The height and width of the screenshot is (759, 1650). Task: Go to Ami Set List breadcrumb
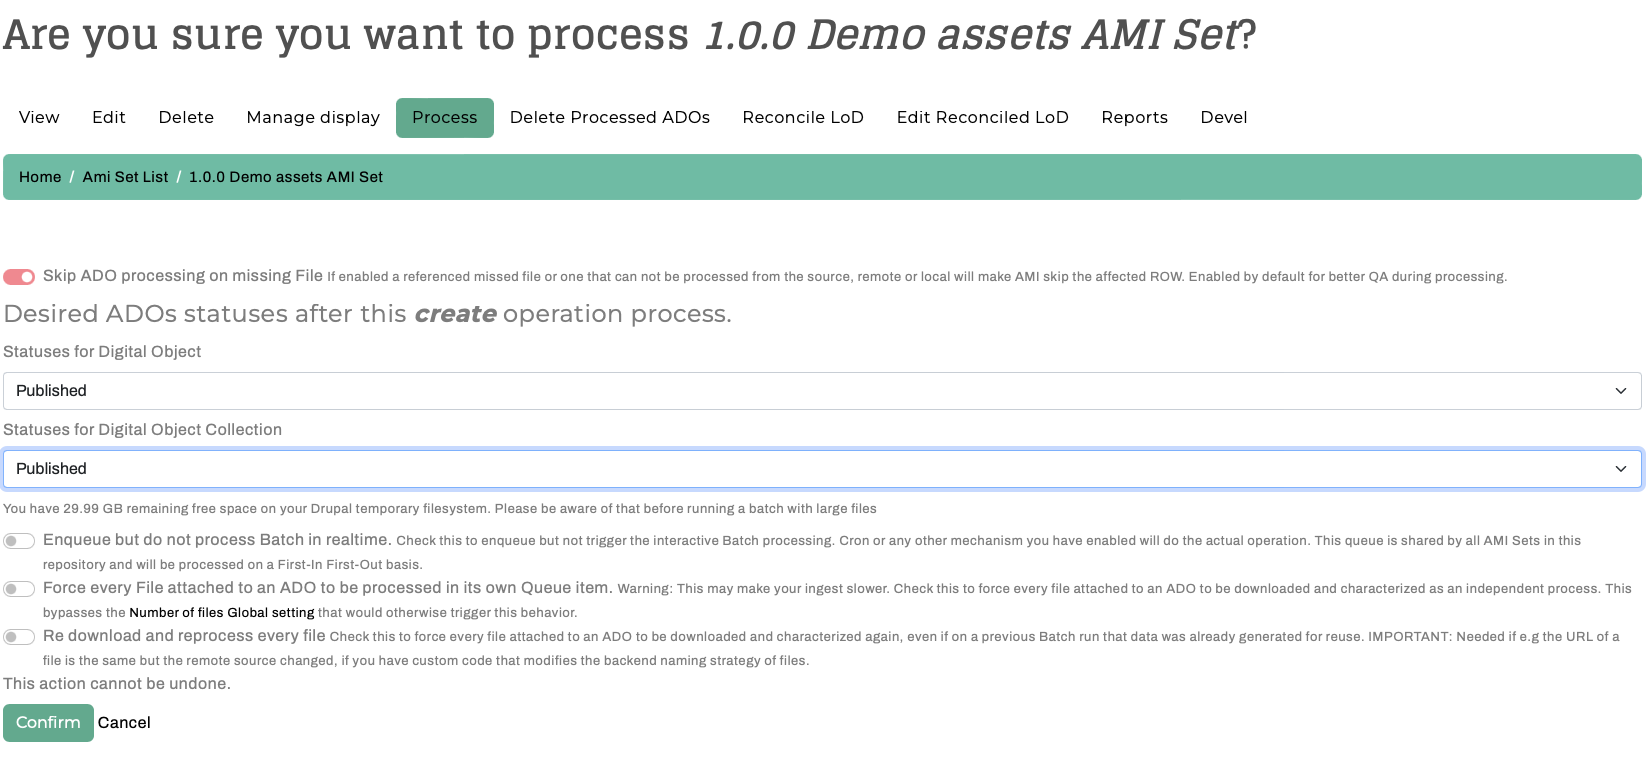[x=125, y=177]
